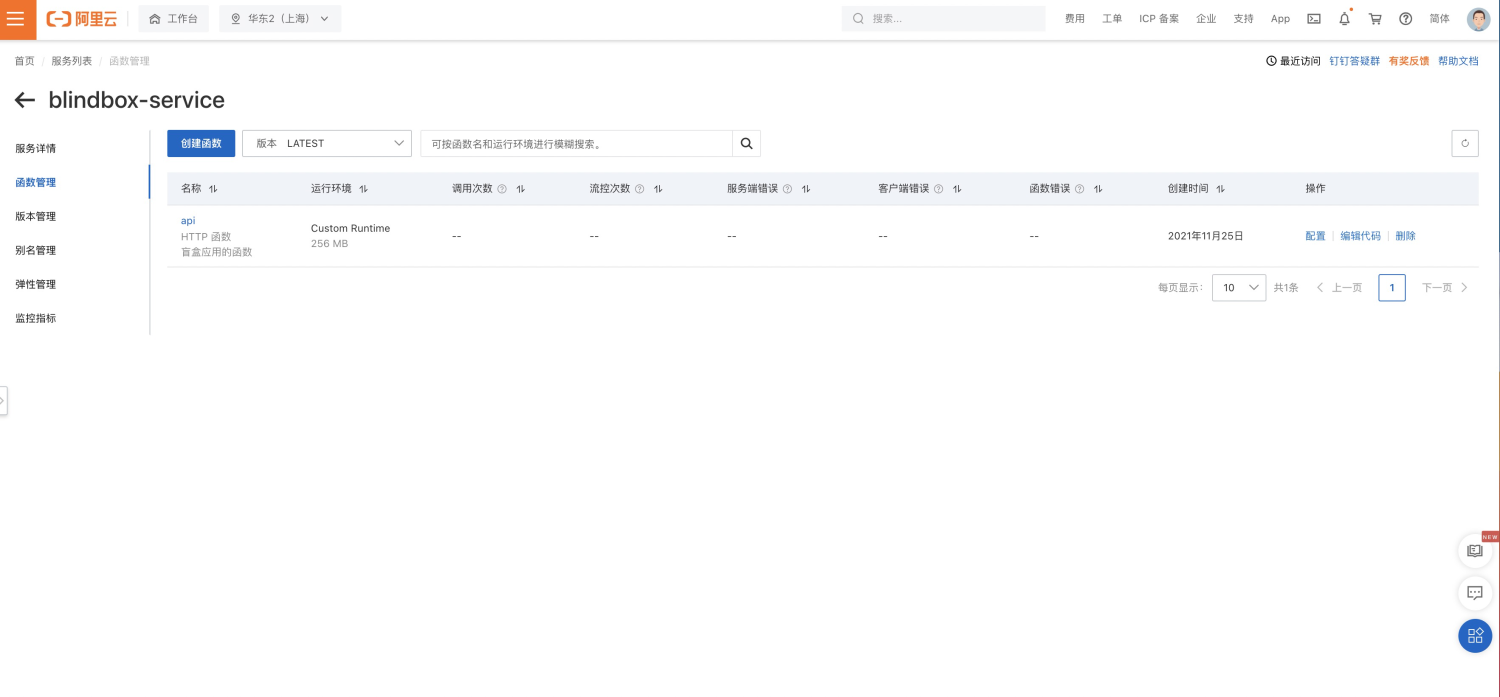Open the notification bell

1344,19
